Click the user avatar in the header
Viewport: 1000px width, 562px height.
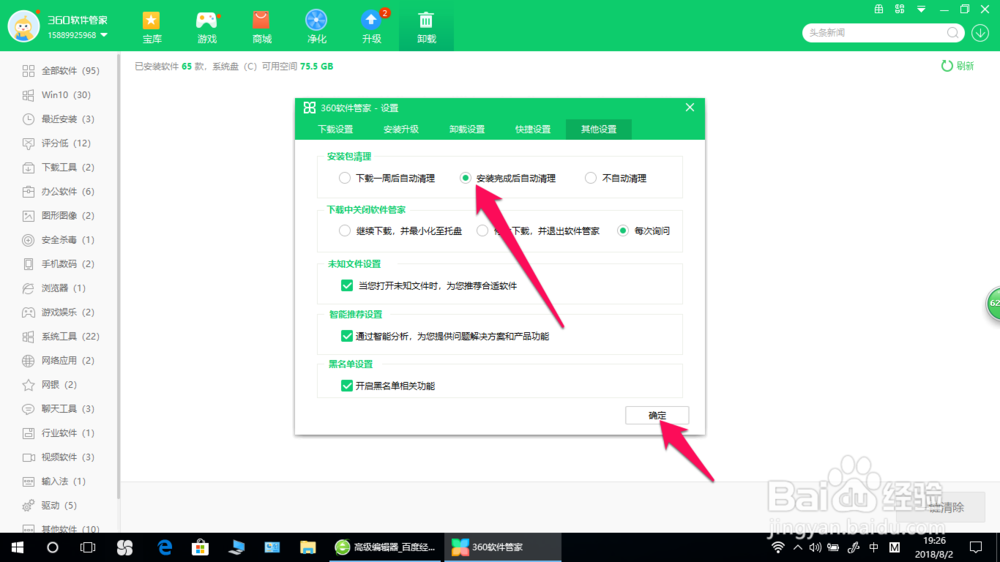coord(24,26)
